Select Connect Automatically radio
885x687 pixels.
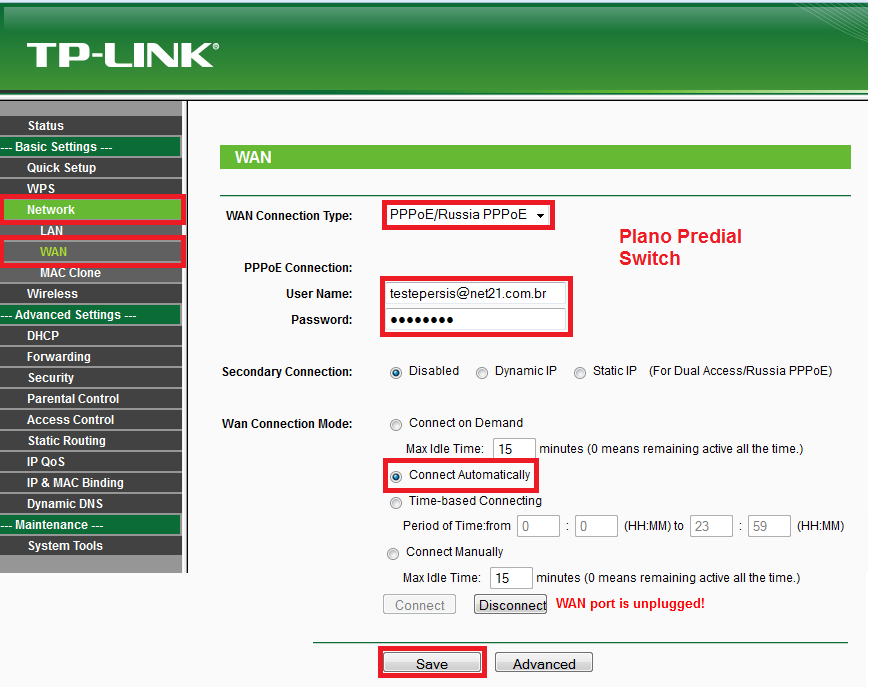point(396,476)
